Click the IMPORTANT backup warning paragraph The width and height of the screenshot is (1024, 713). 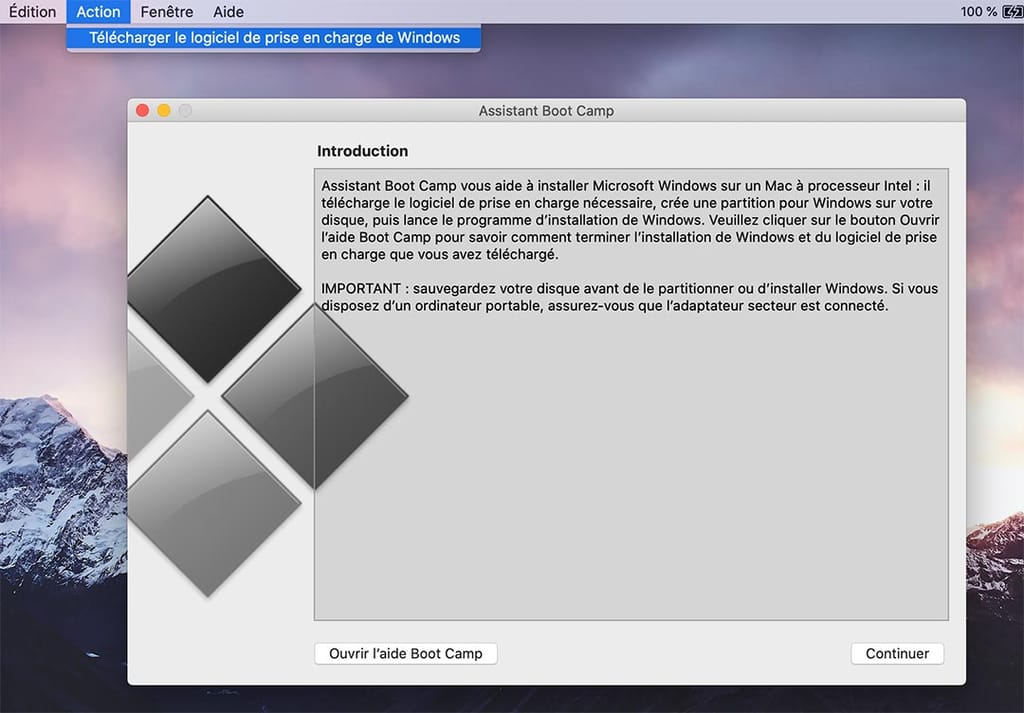point(630,297)
